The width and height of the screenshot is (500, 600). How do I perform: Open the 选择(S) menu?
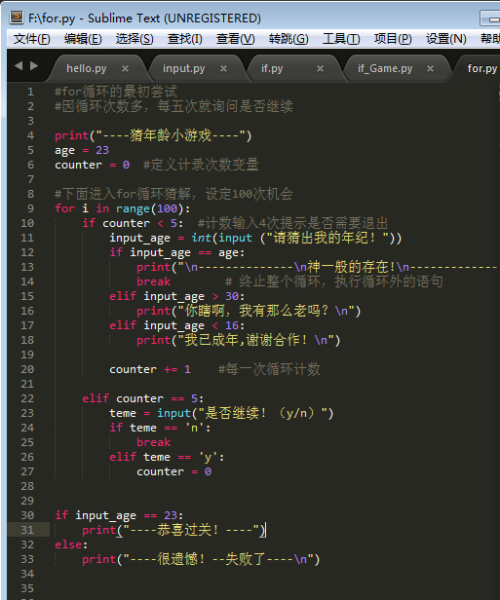click(x=134, y=39)
